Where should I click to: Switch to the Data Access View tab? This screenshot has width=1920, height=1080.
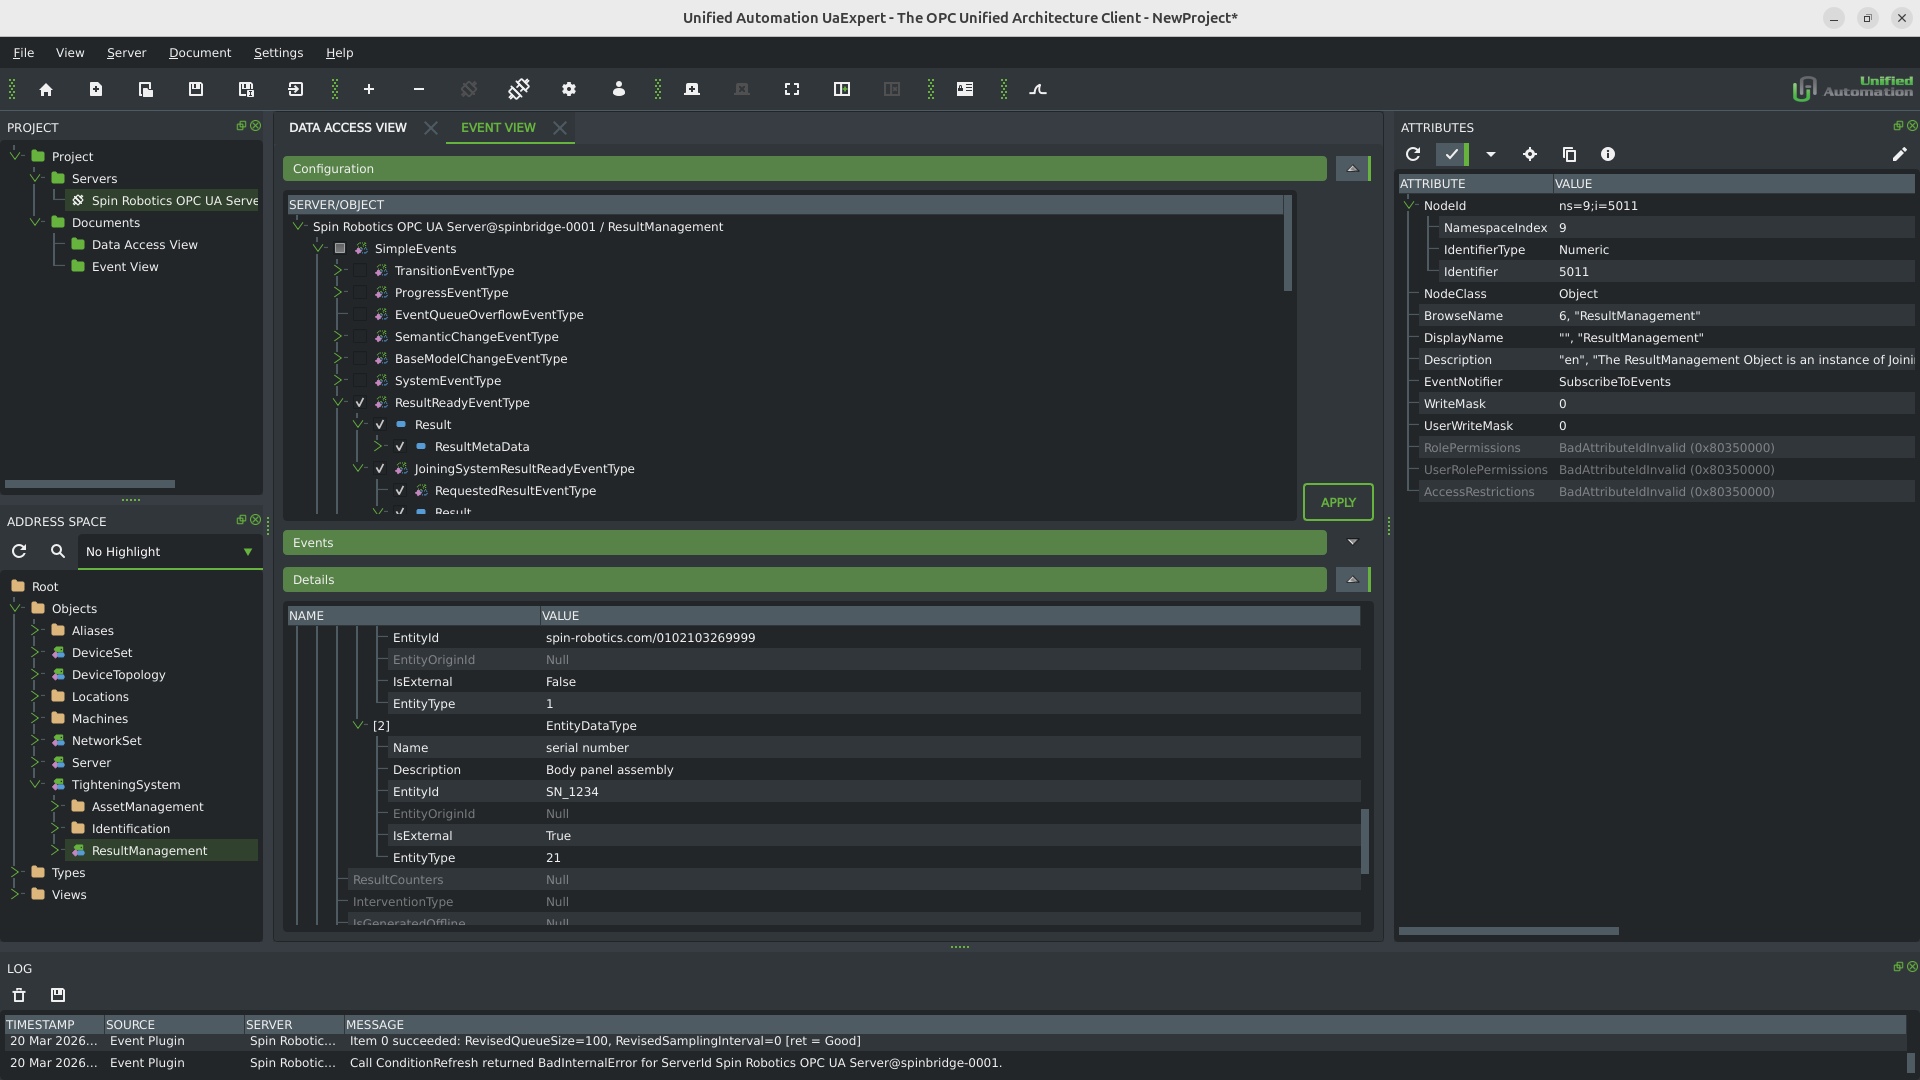[347, 128]
